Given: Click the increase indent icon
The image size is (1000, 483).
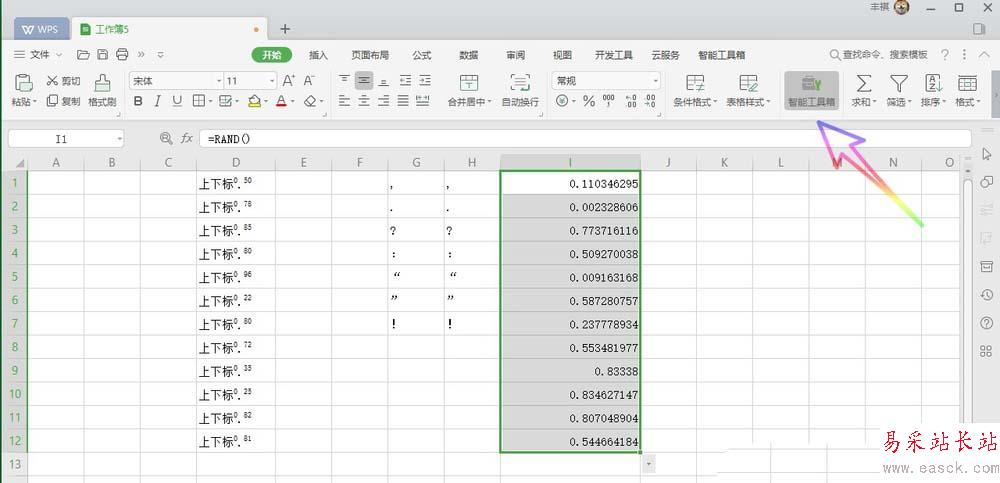Looking at the screenshot, I should click(425, 80).
